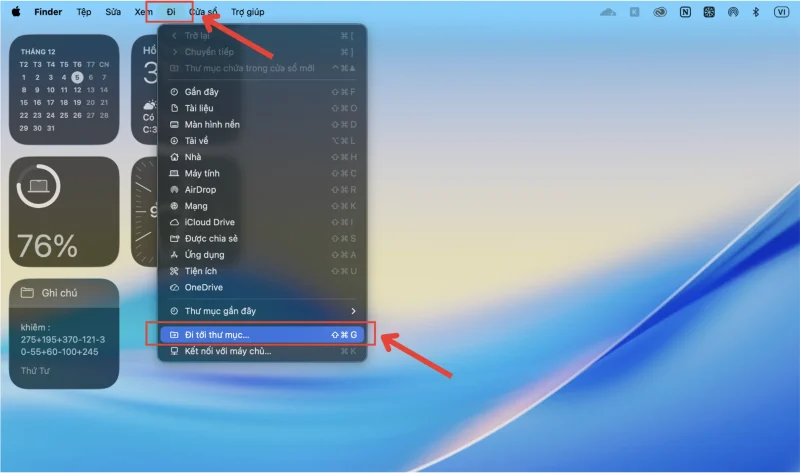Select Màn hình nền entry
Screen dimensions: 800x473
coord(262,125)
